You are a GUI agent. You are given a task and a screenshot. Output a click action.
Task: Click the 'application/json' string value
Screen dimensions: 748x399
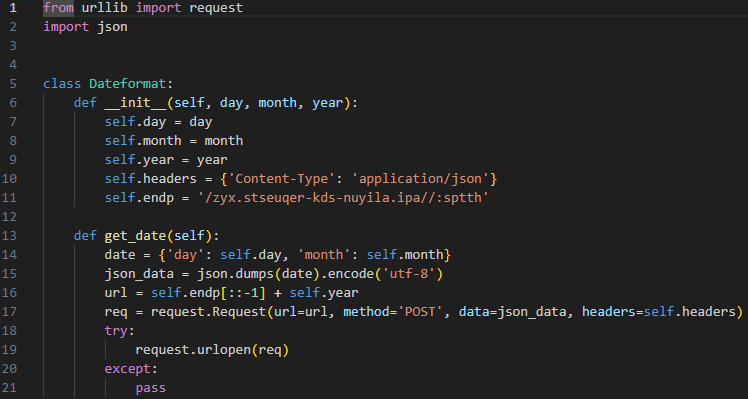point(420,178)
